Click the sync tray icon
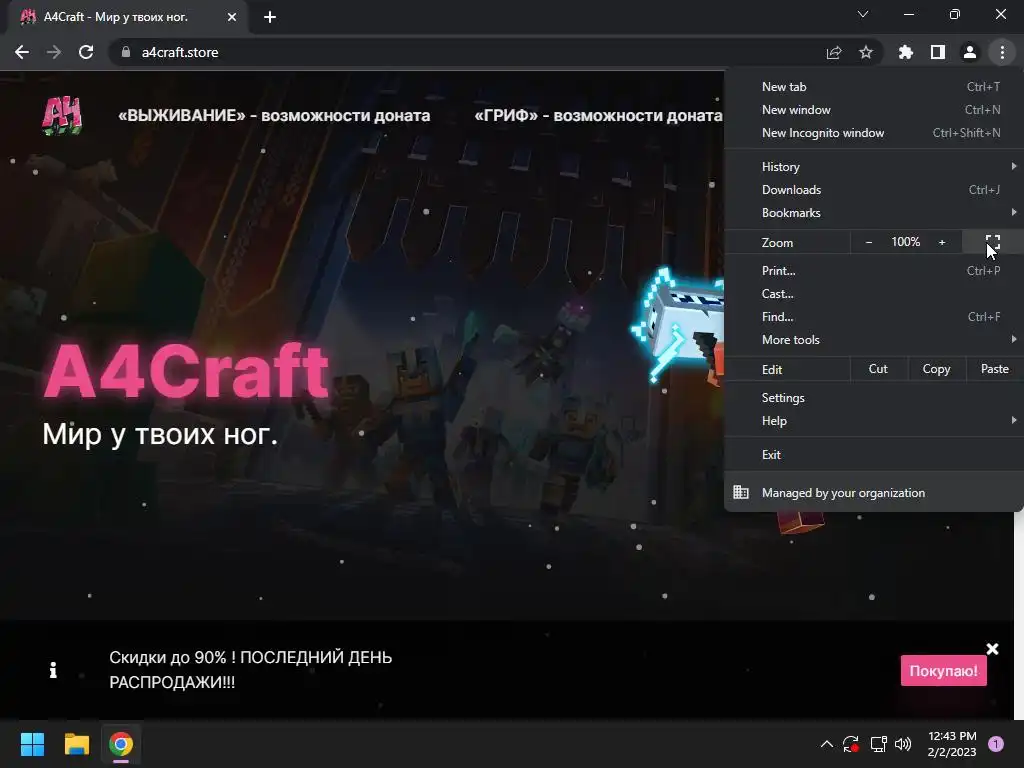 (x=850, y=744)
